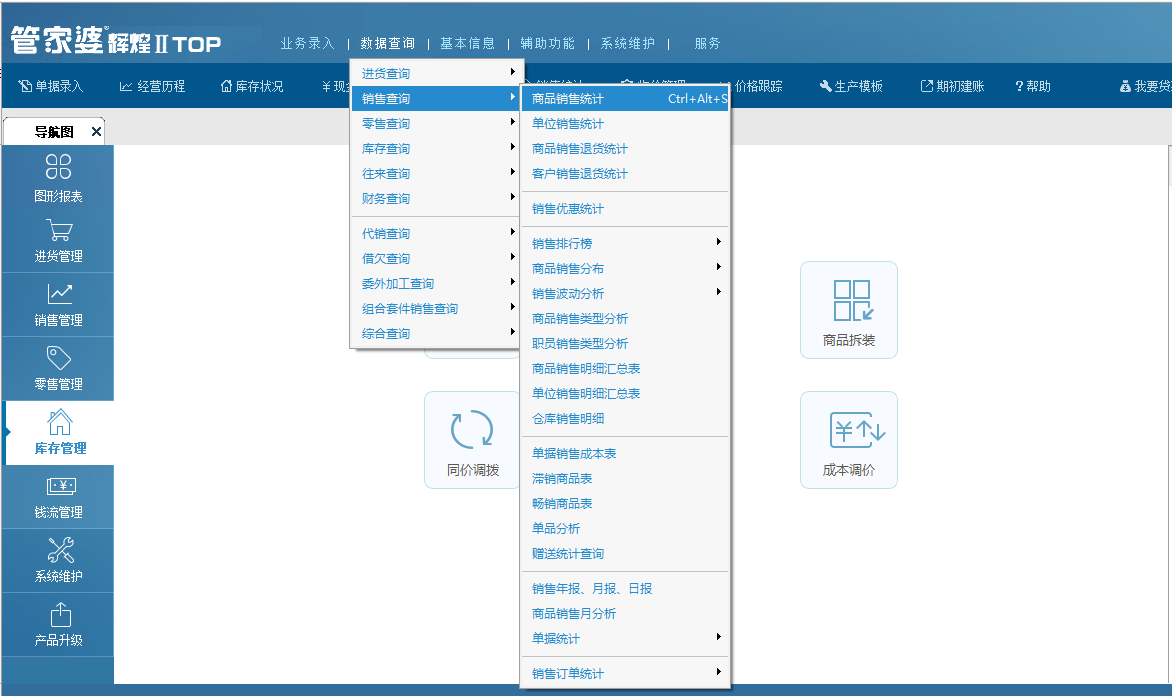Open the 同价调拨 tile
1172x696 pixels.
[x=472, y=440]
